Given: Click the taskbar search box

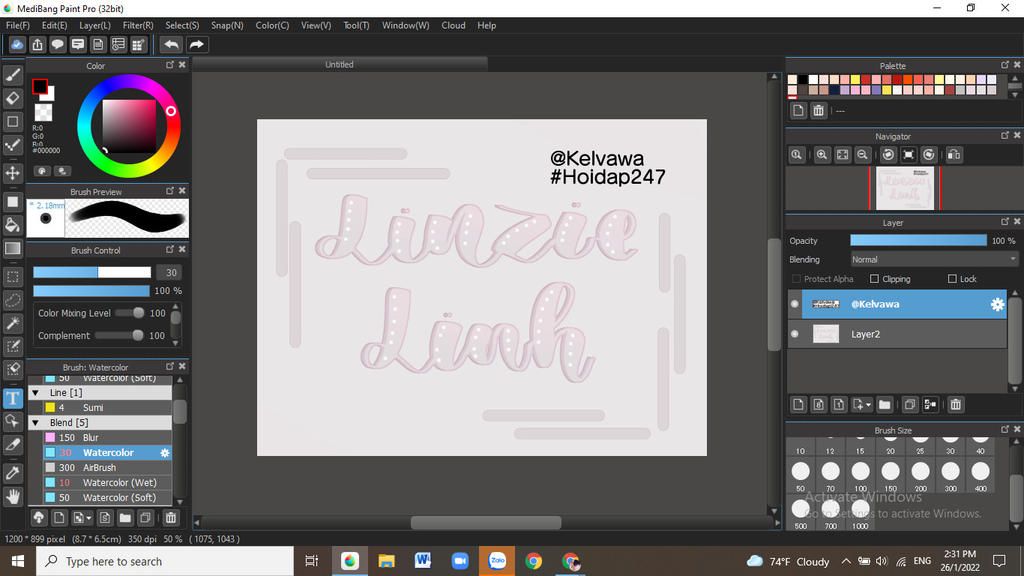Looking at the screenshot, I should point(165,561).
